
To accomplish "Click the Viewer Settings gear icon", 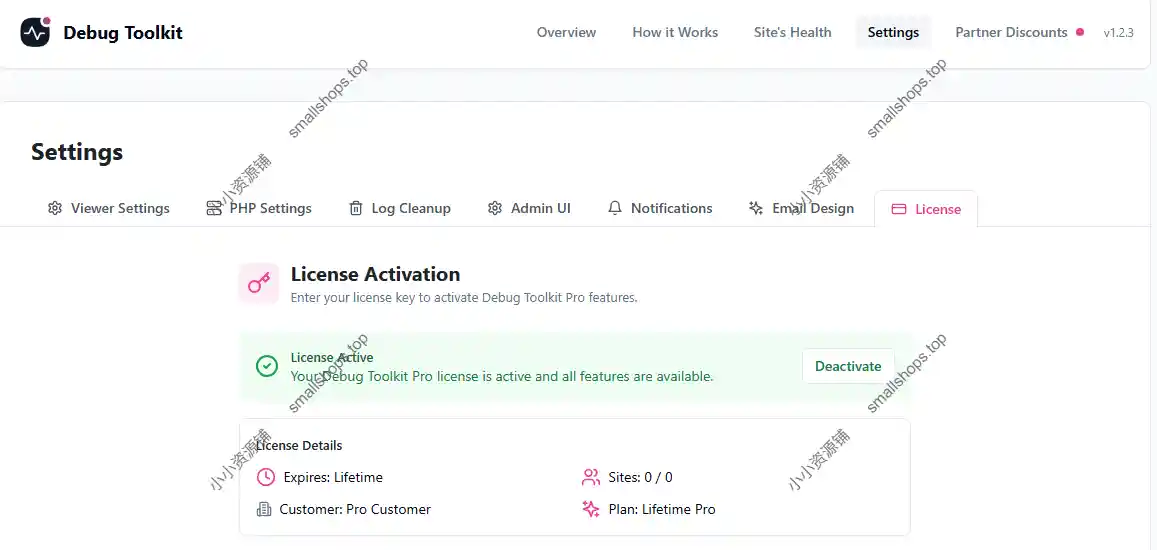I will coord(55,208).
